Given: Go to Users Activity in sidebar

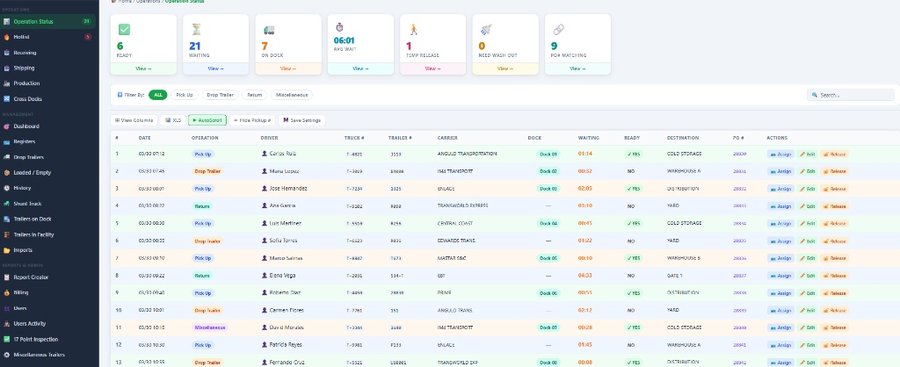Looking at the screenshot, I should (x=48, y=323).
